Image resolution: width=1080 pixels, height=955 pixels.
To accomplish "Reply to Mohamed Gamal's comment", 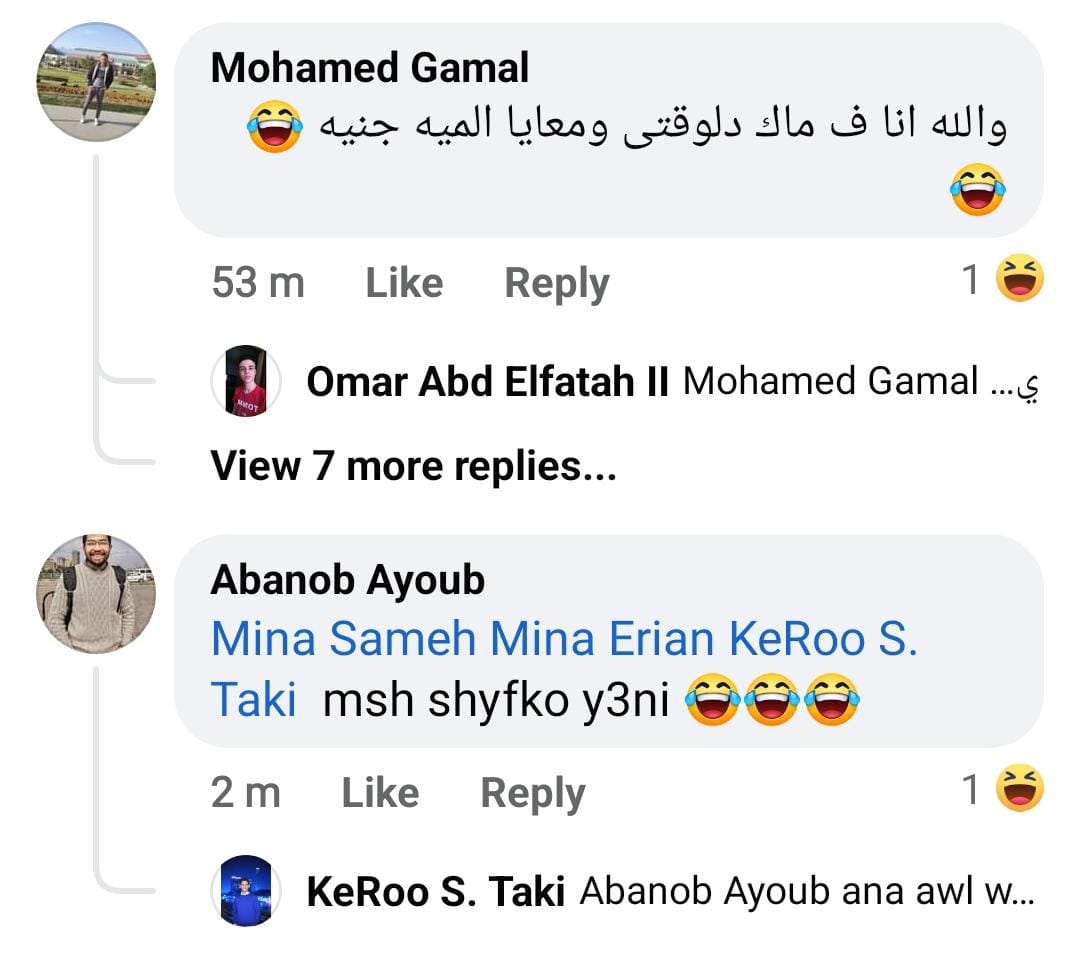I will [556, 283].
